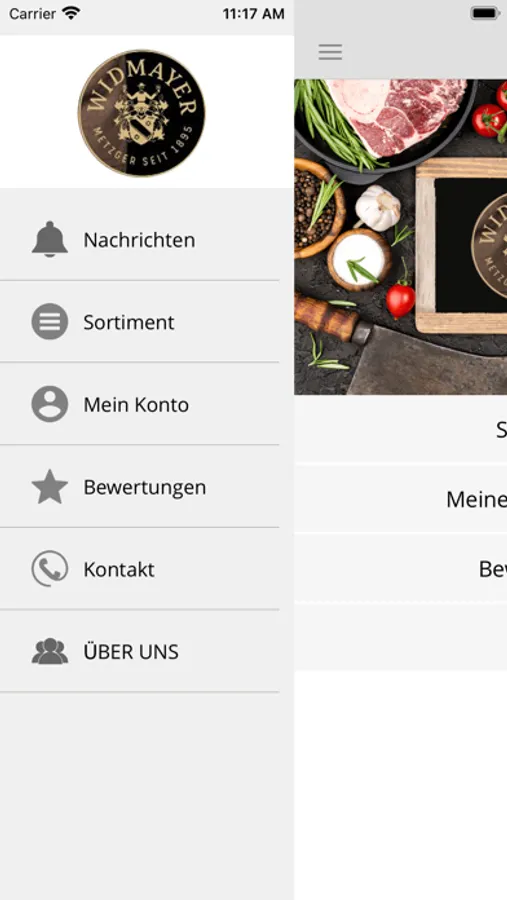
Task: Select Mein Konto text label
Action: [136, 405]
